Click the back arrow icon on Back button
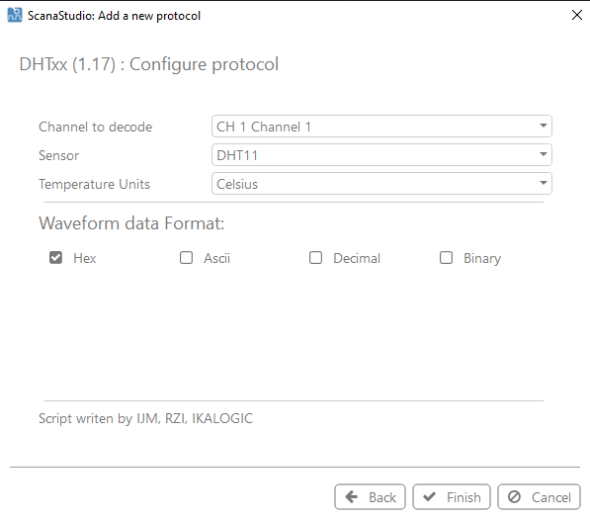Screen dimensions: 590x519 click(351, 497)
